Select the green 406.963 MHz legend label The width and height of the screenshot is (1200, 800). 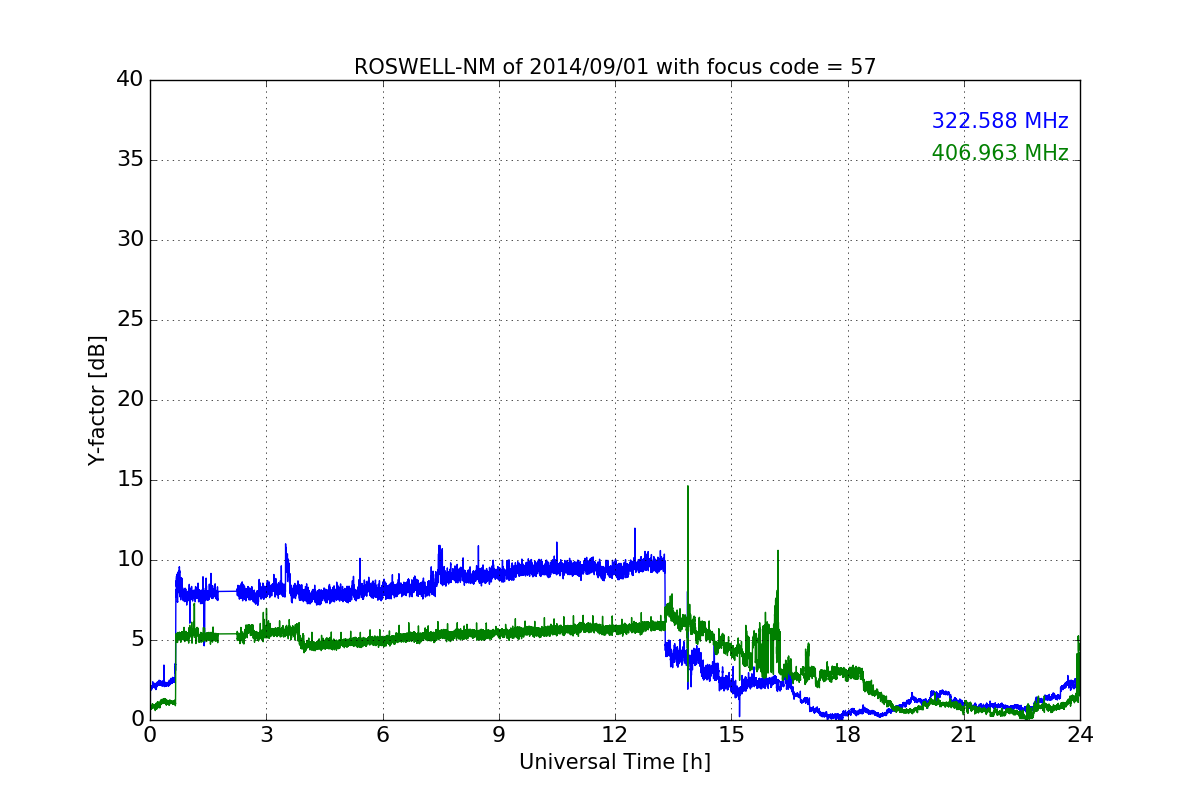tap(1000, 153)
